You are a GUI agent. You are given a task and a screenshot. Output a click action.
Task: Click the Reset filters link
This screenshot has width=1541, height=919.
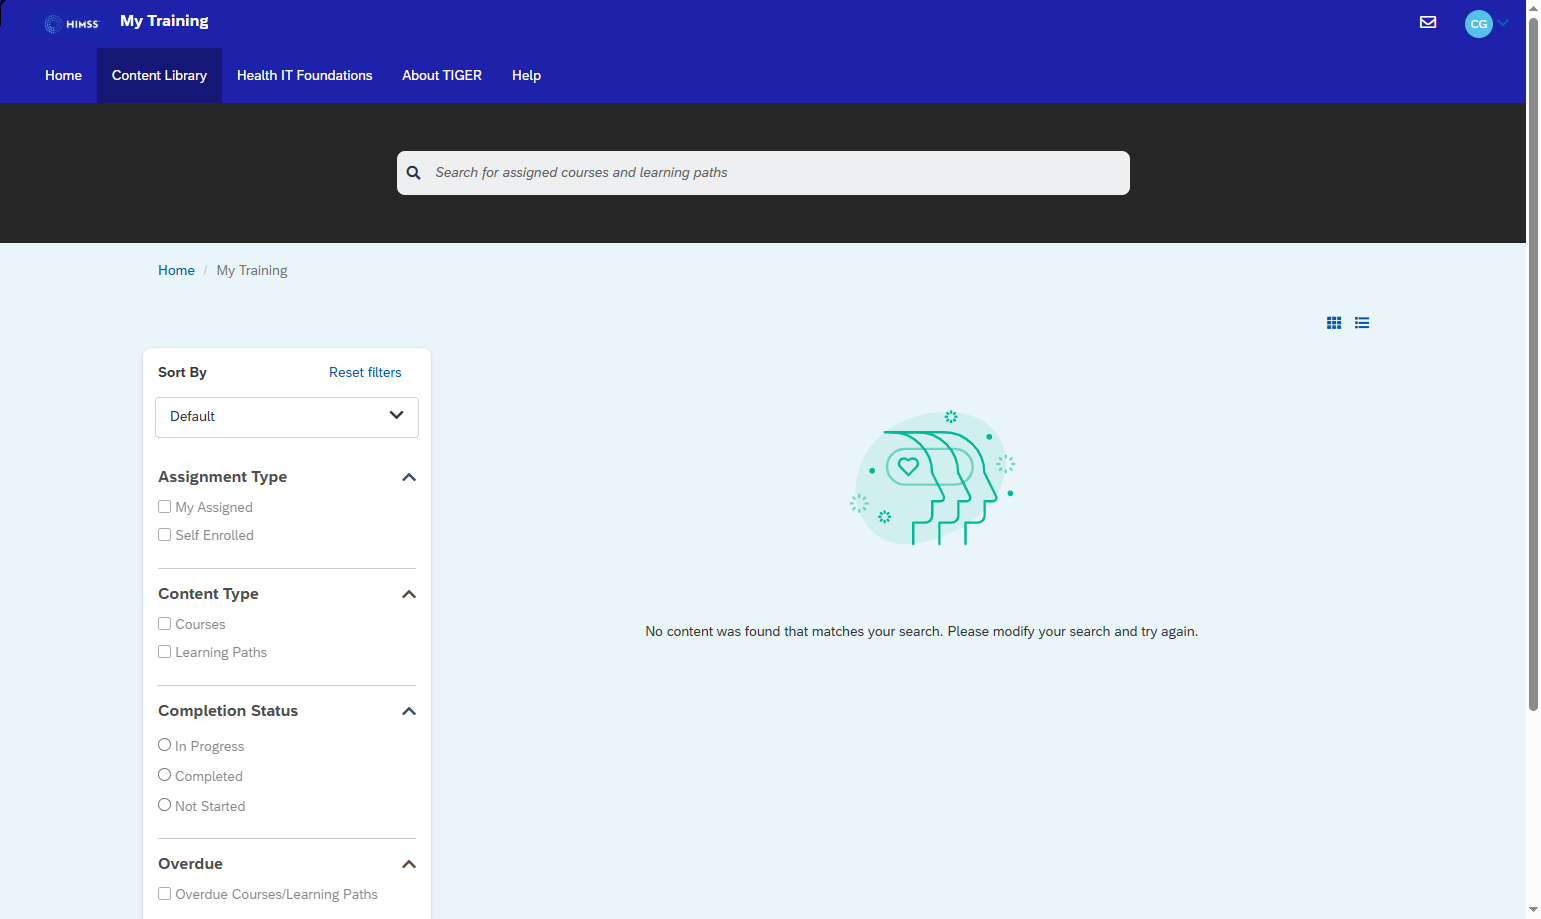pos(365,372)
